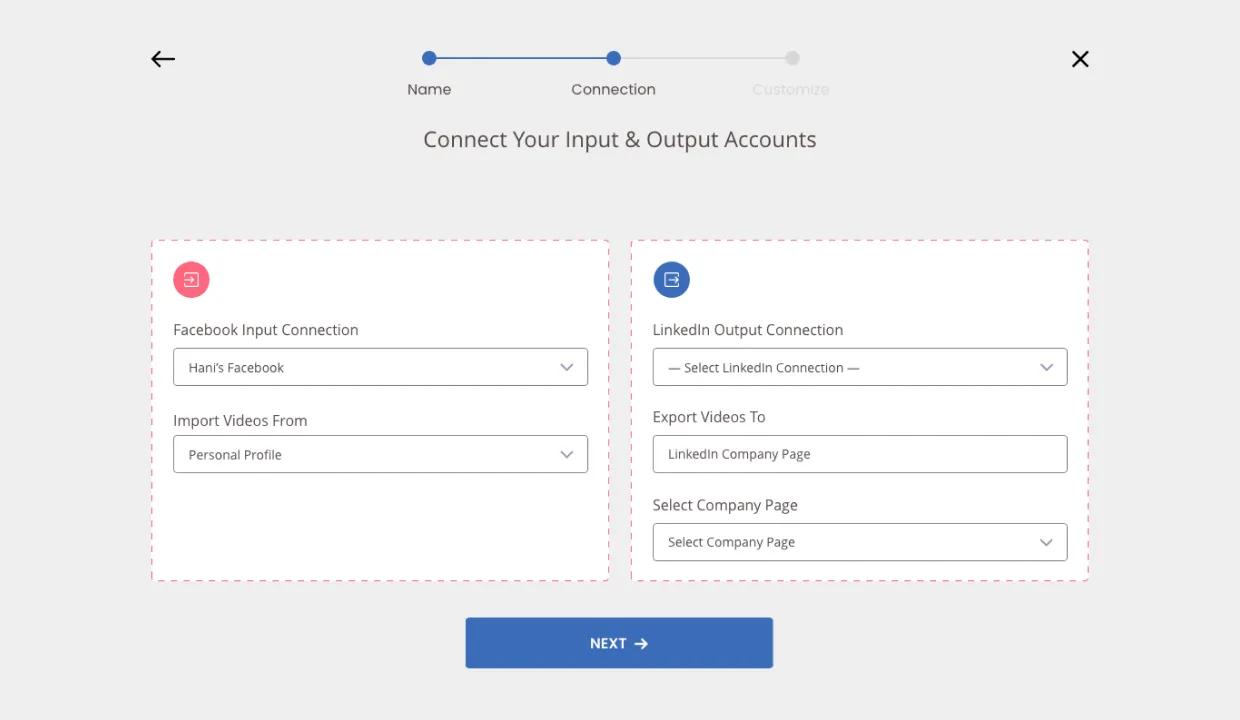Click the Select Company Page label above the dropdown
Image resolution: width=1240 pixels, height=720 pixels.
(x=725, y=505)
